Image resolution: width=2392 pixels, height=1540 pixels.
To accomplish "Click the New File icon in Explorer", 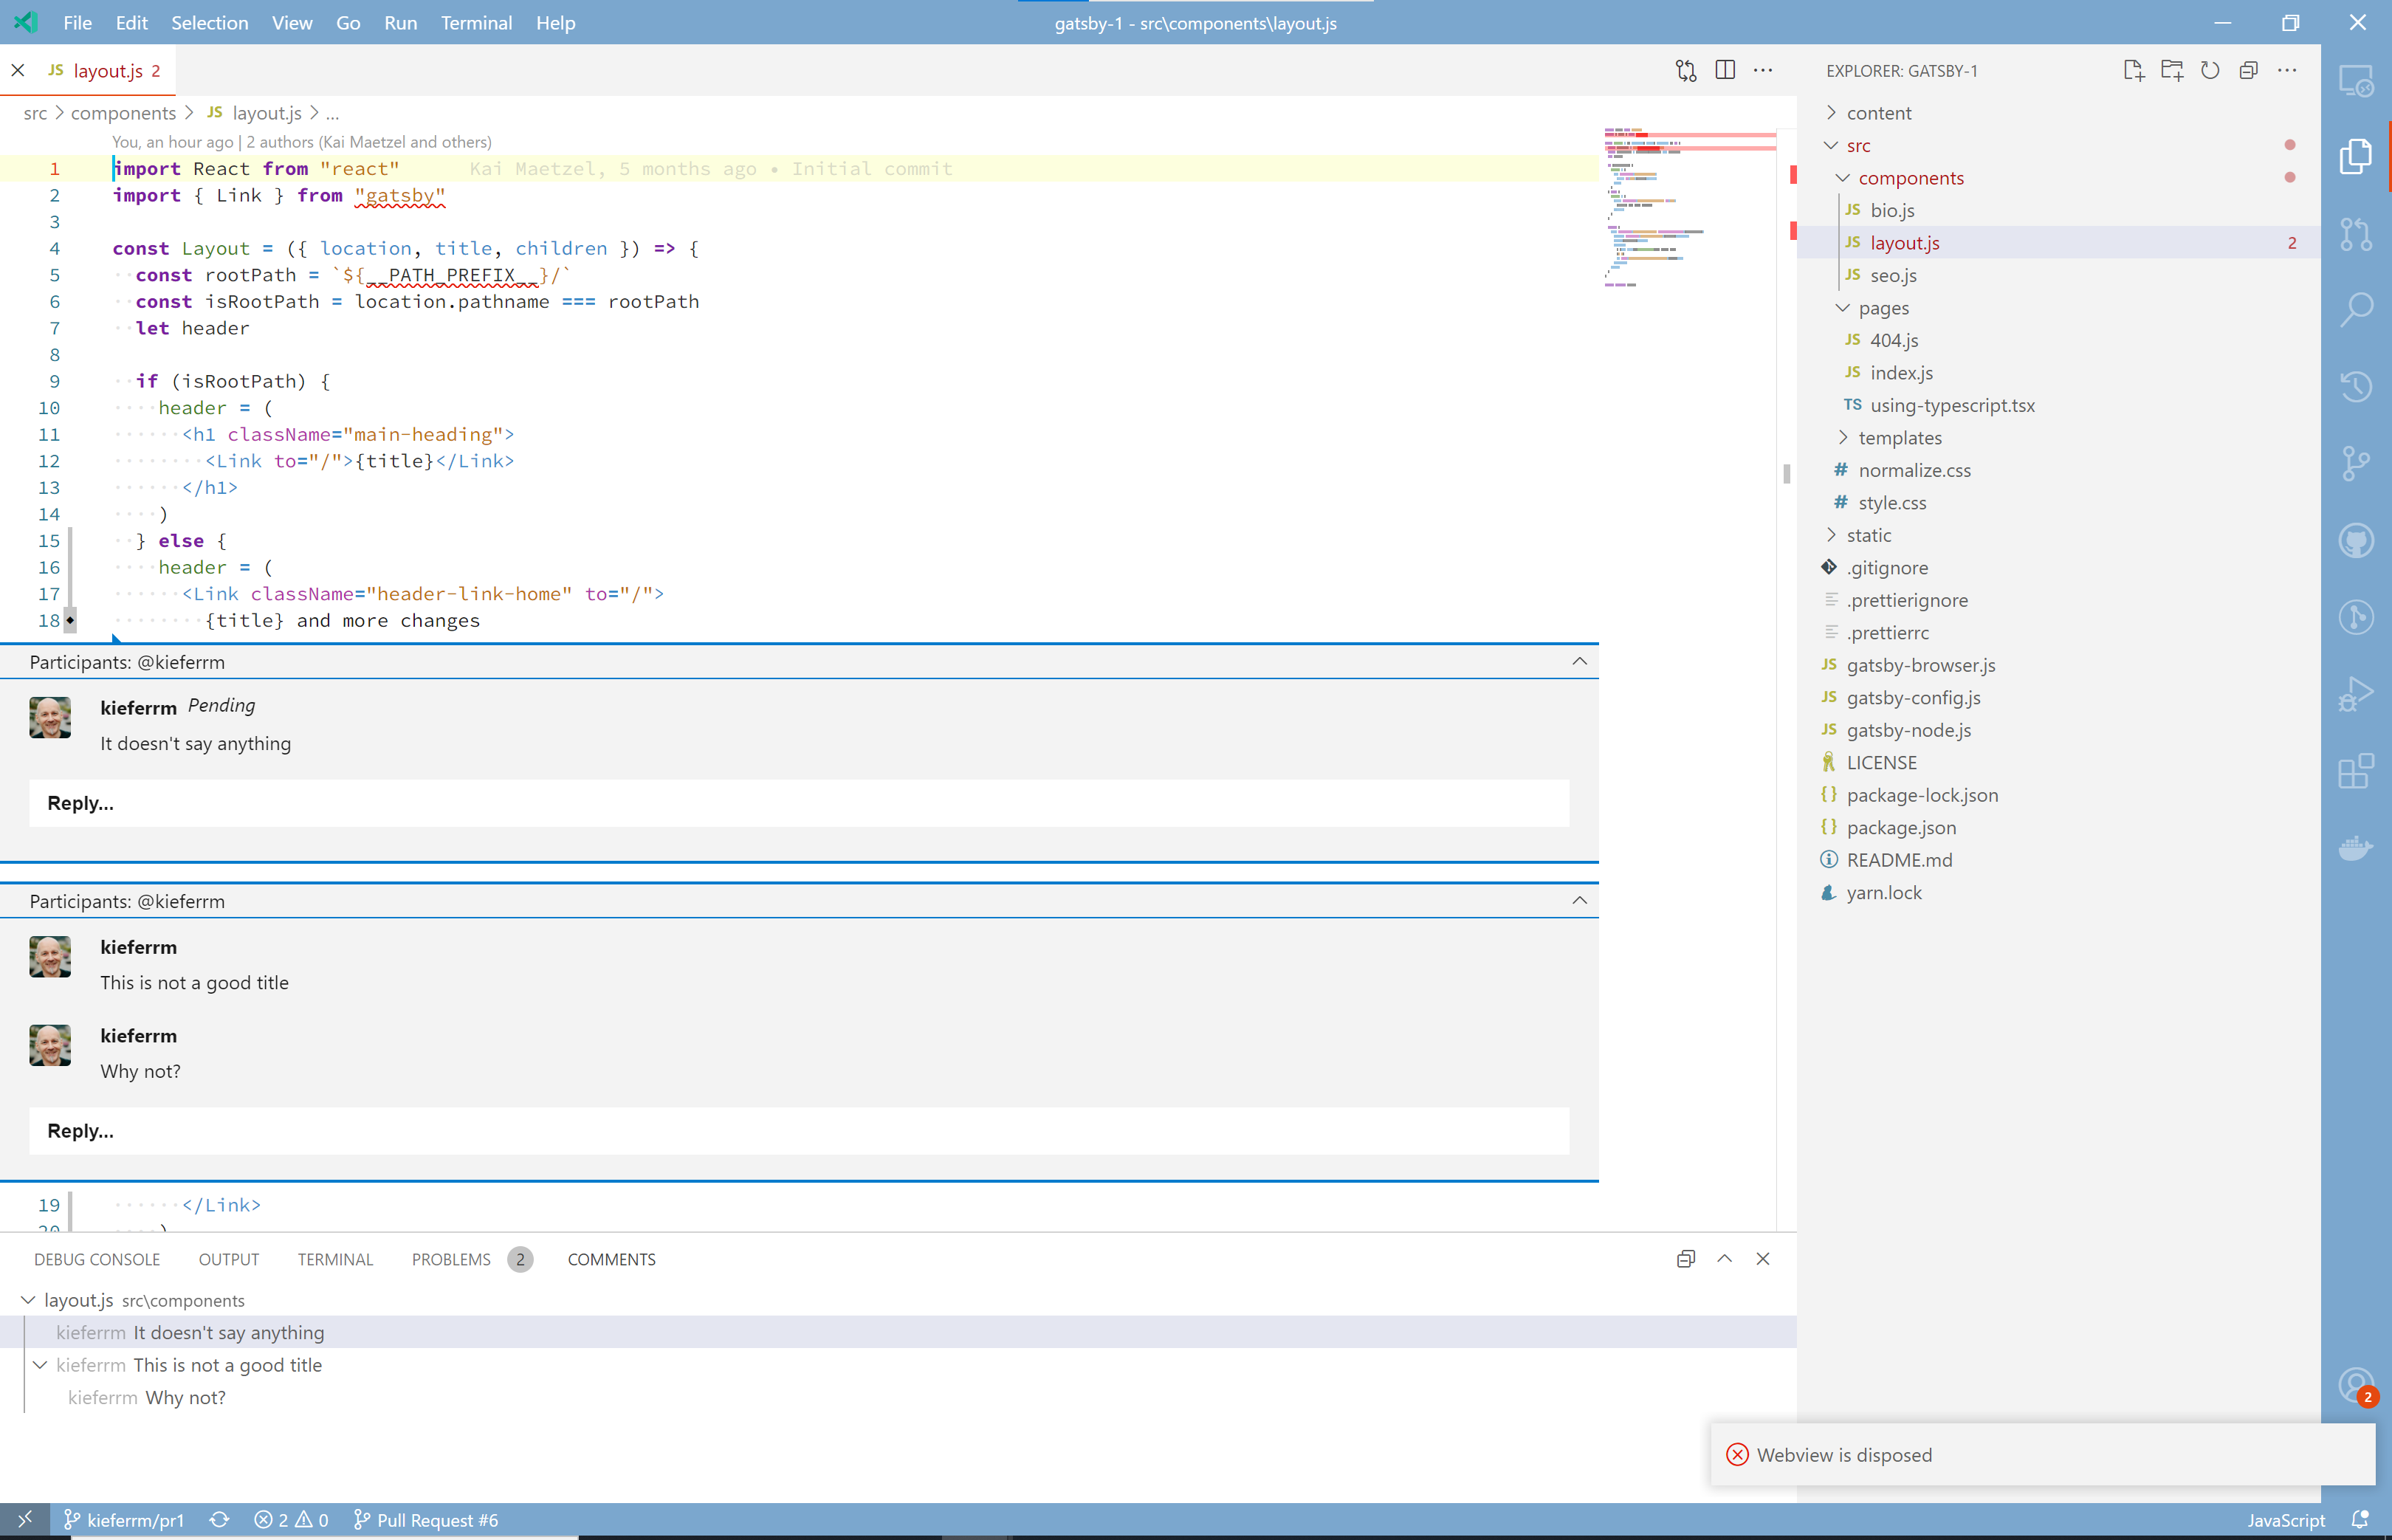I will 2134,70.
